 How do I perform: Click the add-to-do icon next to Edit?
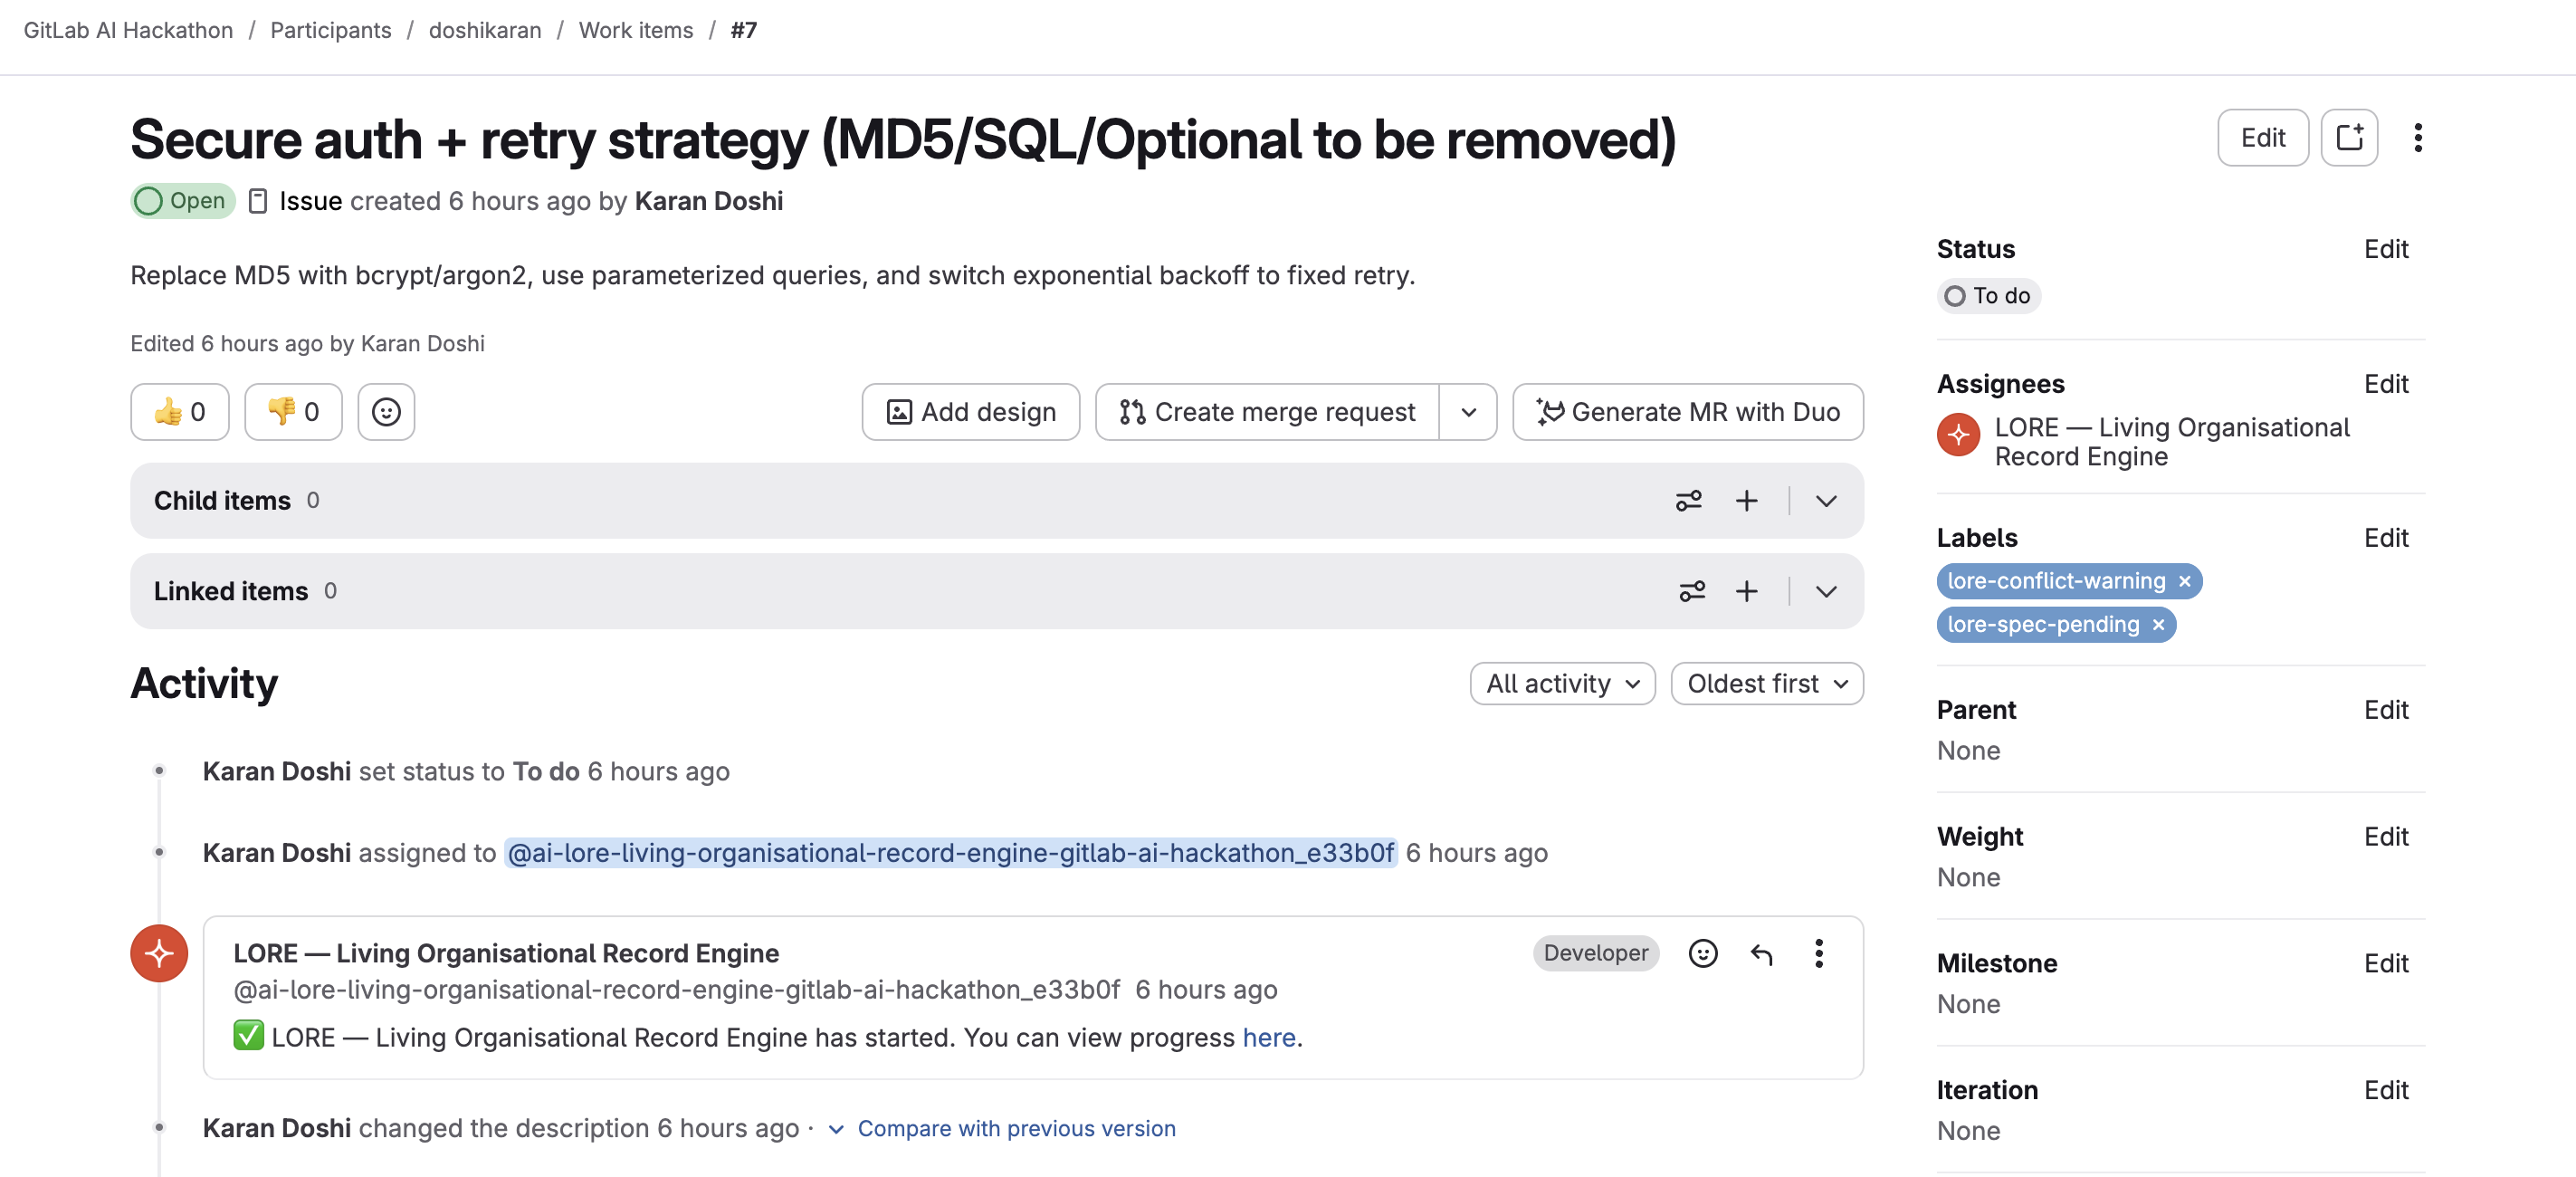pos(2348,138)
